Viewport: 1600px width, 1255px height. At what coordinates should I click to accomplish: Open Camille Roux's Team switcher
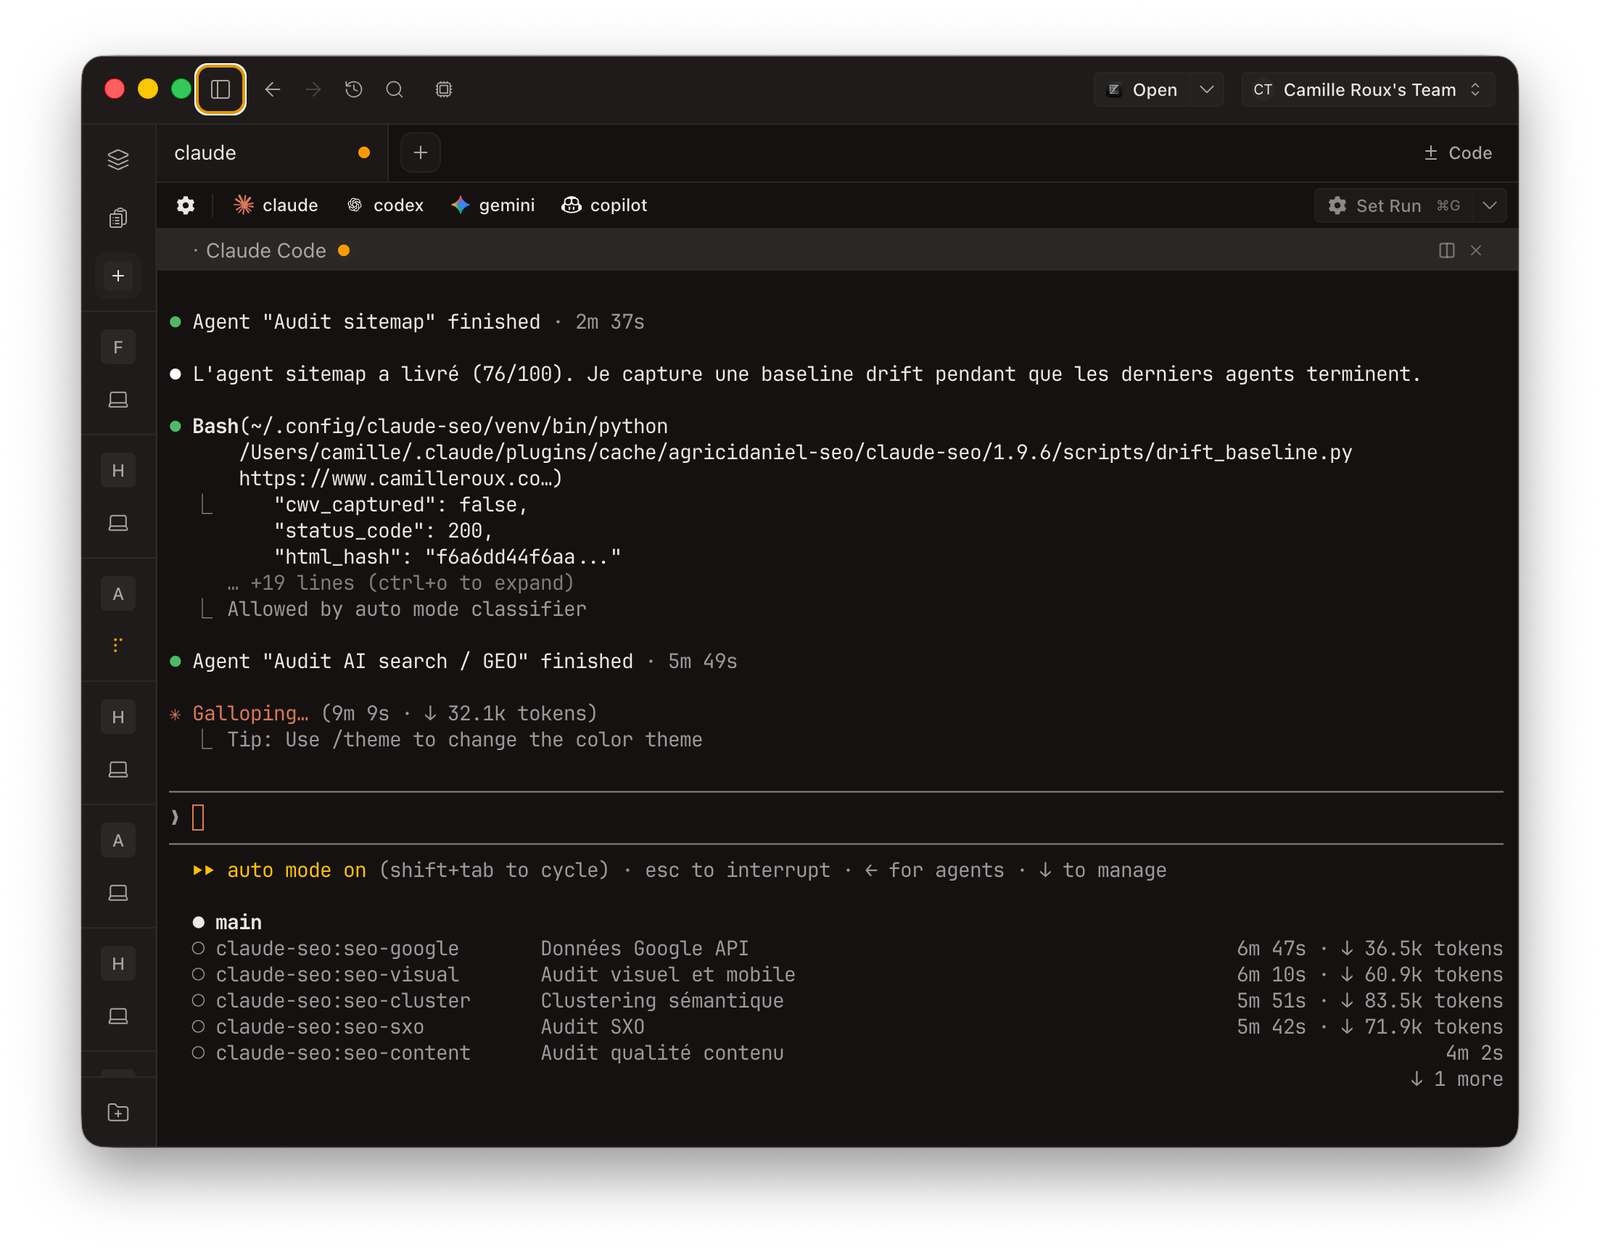tap(1367, 89)
